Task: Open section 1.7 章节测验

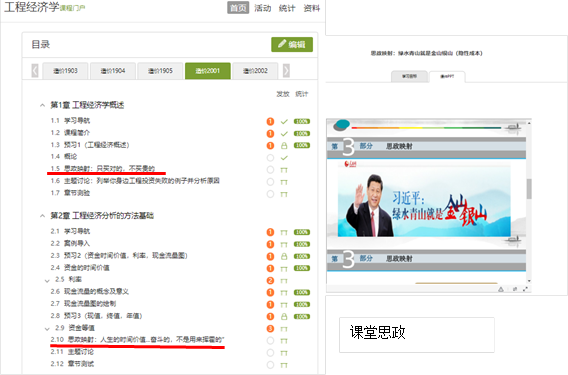Action: [70, 193]
